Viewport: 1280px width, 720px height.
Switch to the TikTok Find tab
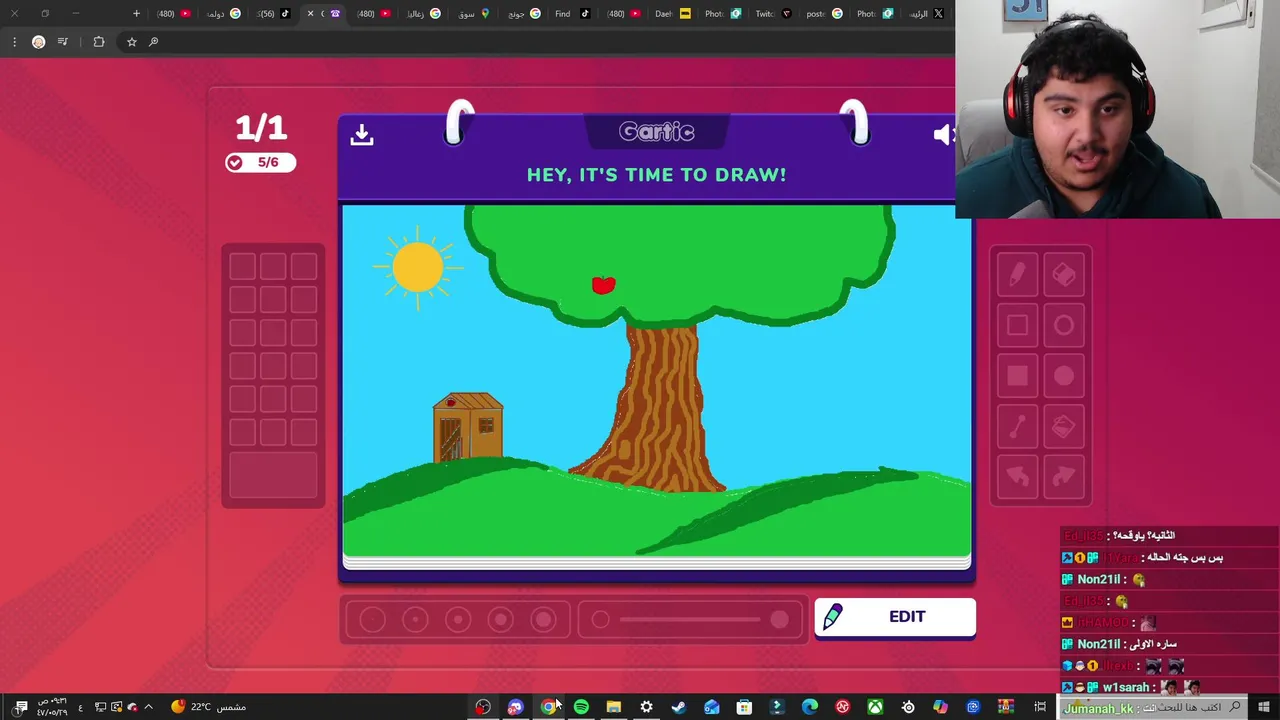click(573, 14)
